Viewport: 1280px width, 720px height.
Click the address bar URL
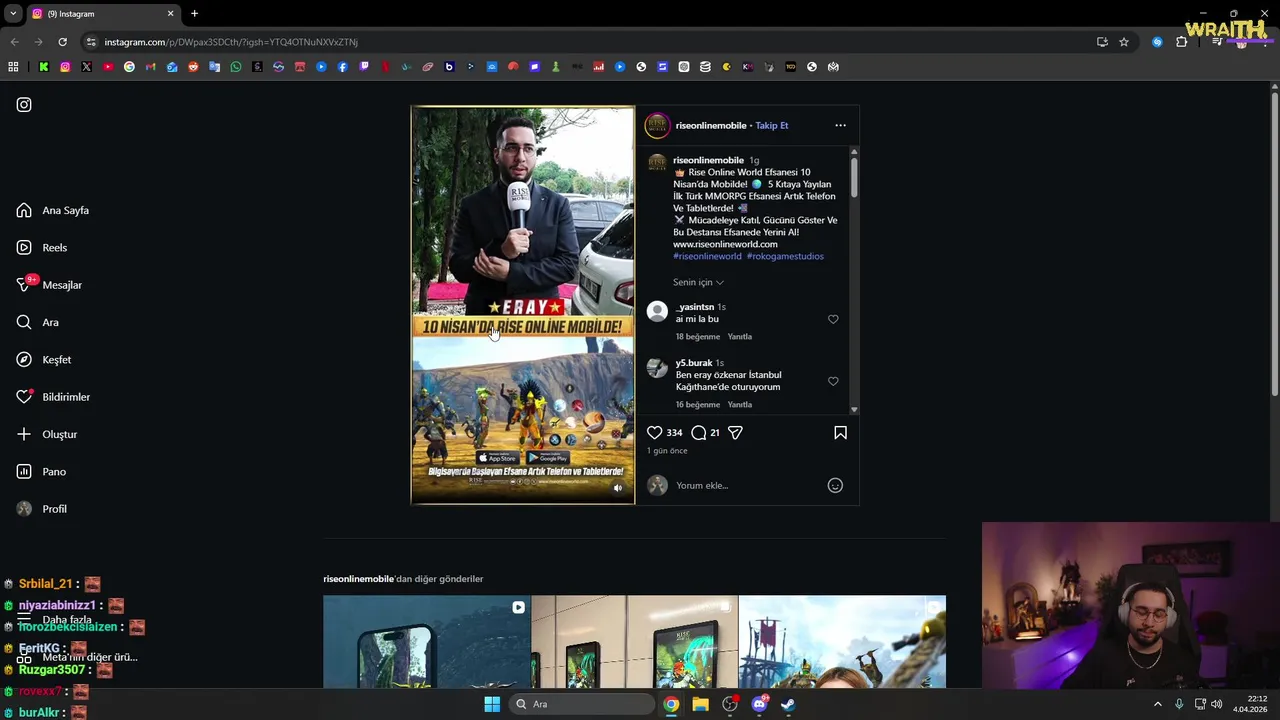coord(231,42)
